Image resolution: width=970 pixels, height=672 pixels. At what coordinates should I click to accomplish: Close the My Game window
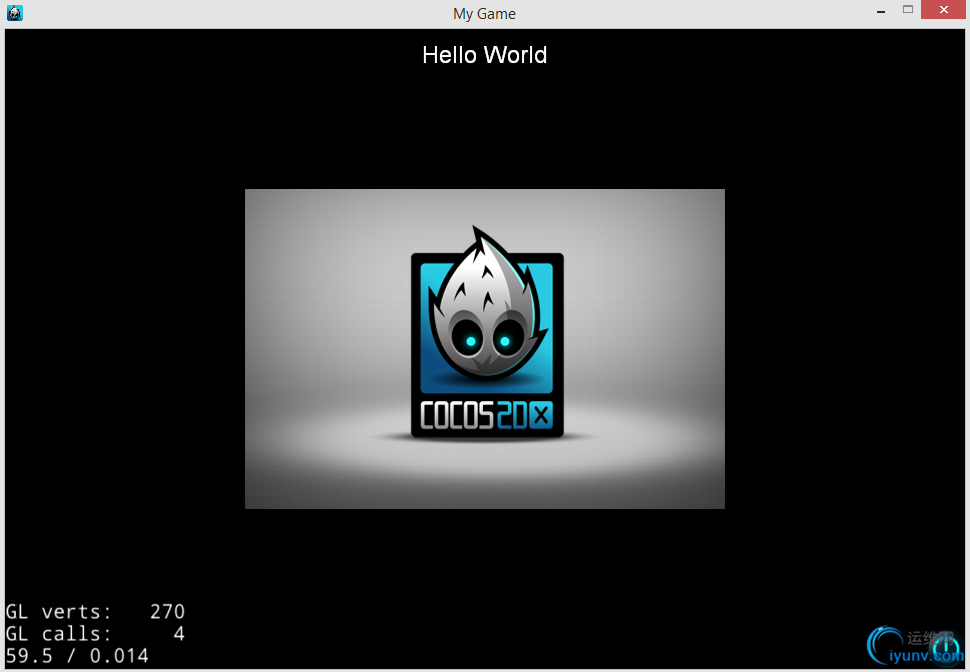tap(943, 9)
